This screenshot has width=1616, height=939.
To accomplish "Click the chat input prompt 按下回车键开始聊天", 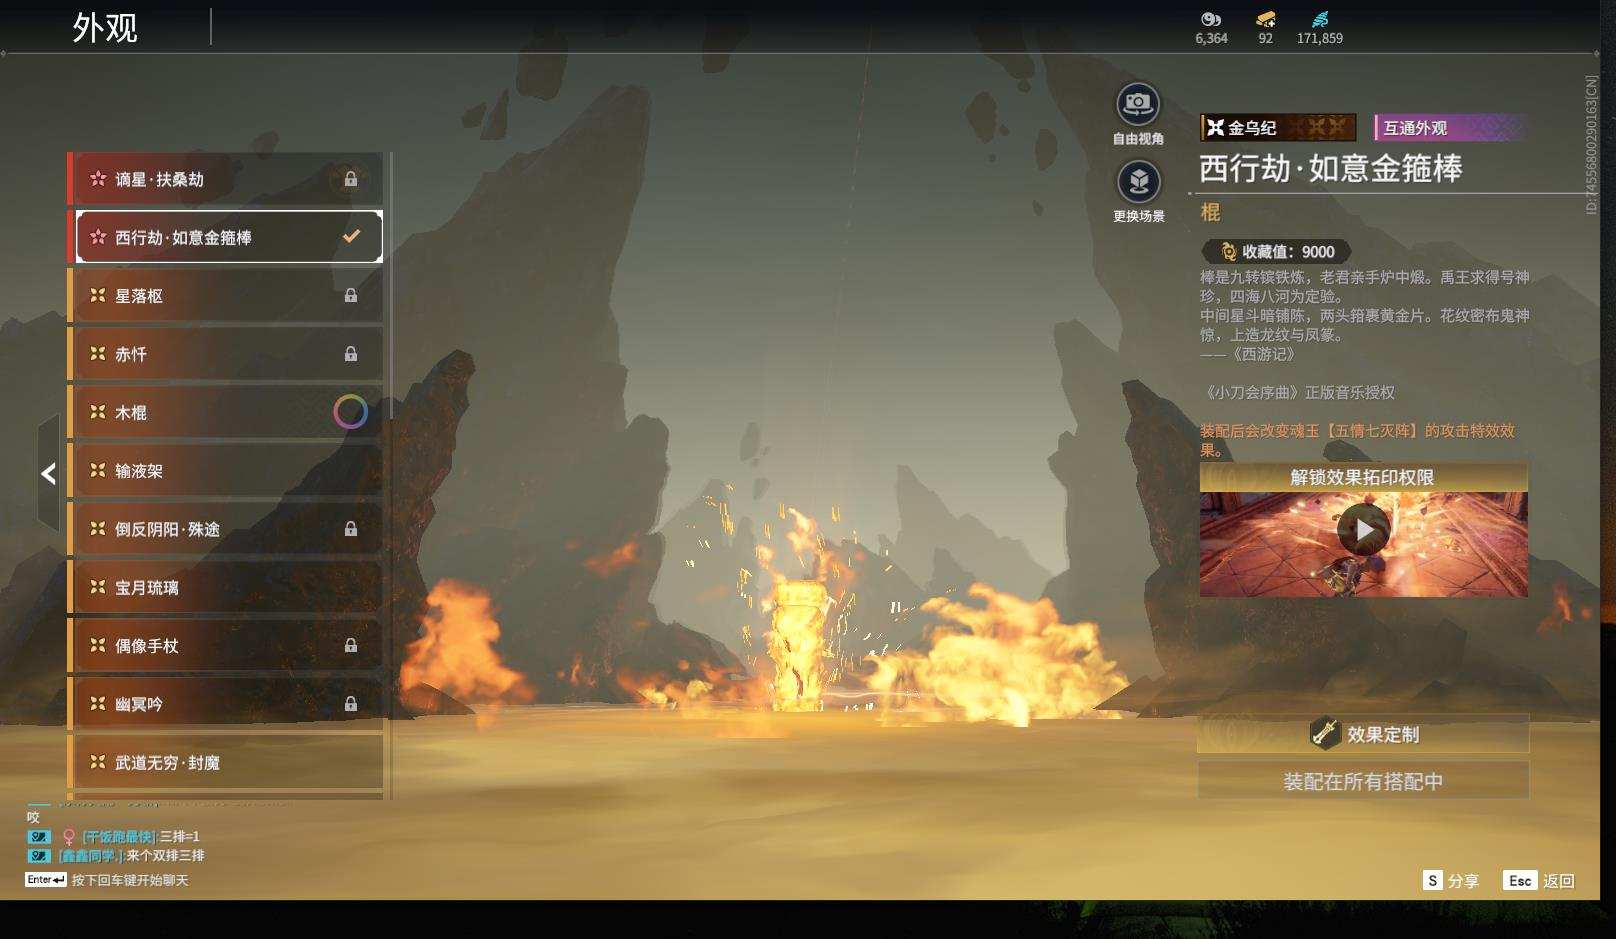I will tap(130, 880).
